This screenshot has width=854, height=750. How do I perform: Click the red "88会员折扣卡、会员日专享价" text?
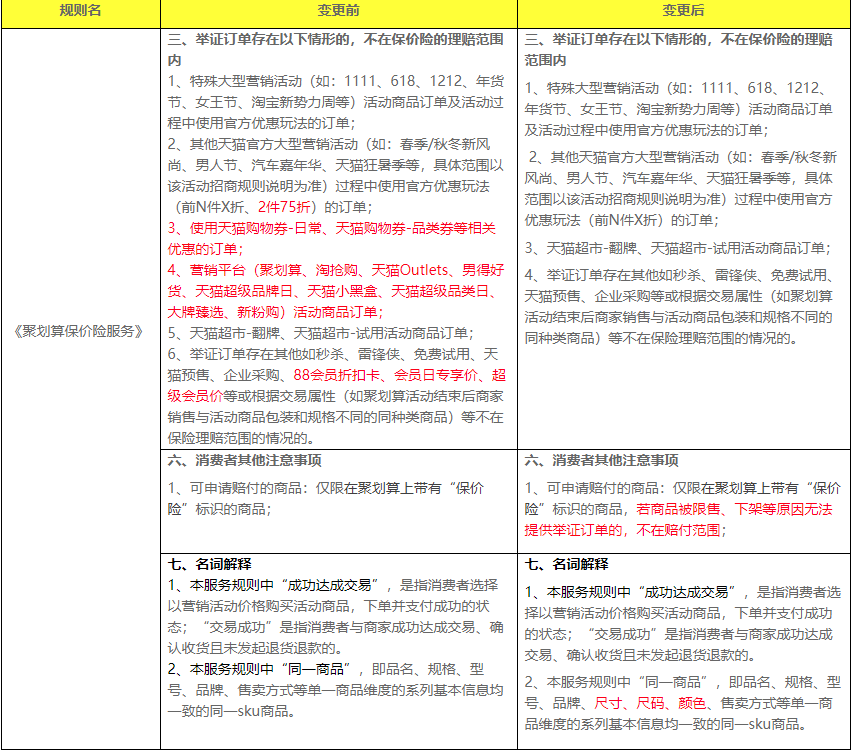click(x=385, y=375)
